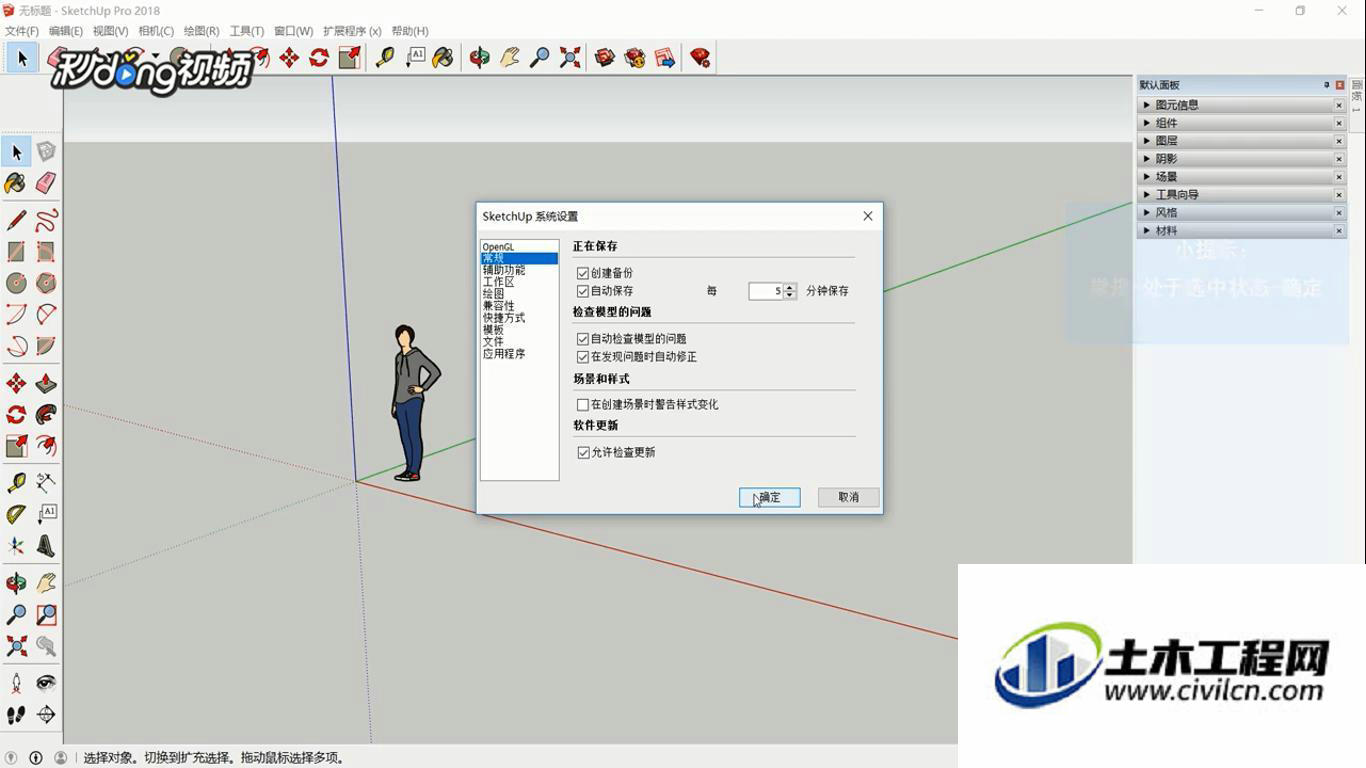Image resolution: width=1366 pixels, height=768 pixels.
Task: Expand the 阴影 panel
Action: pyautogui.click(x=1240, y=159)
